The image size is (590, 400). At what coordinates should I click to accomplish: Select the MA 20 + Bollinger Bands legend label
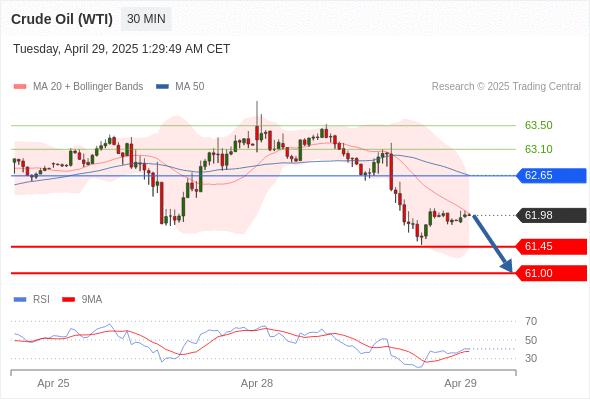coord(88,87)
